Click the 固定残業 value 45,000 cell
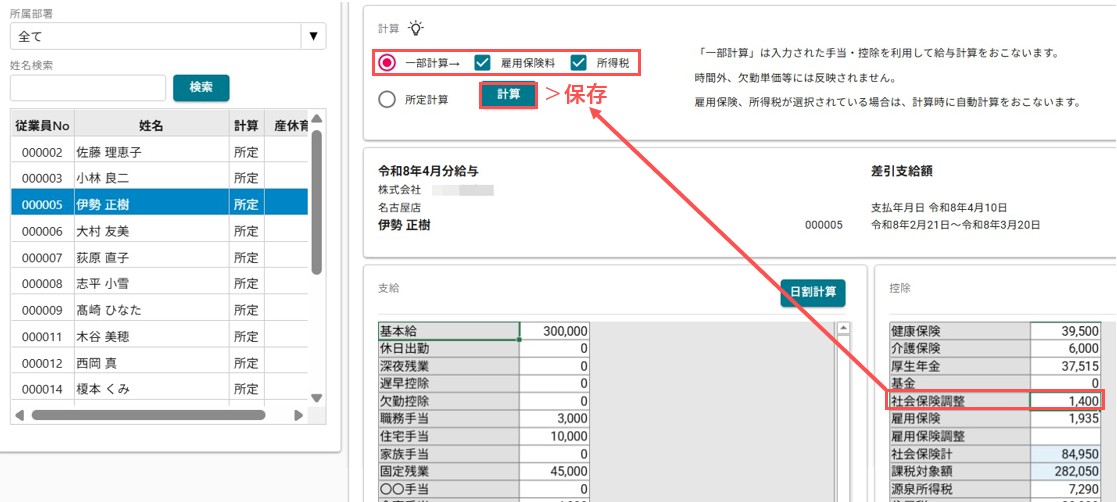 (555, 471)
